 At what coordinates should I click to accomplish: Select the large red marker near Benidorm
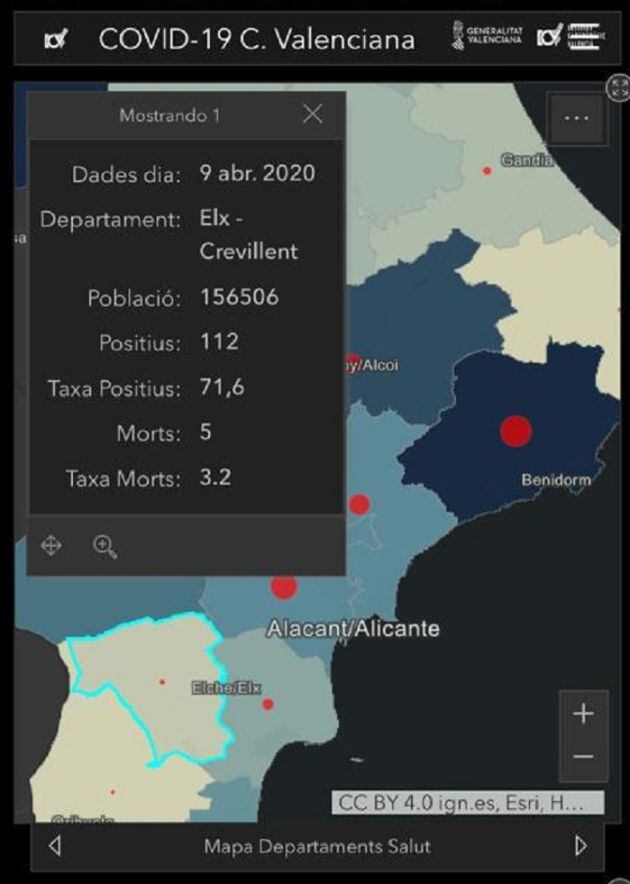click(x=515, y=431)
